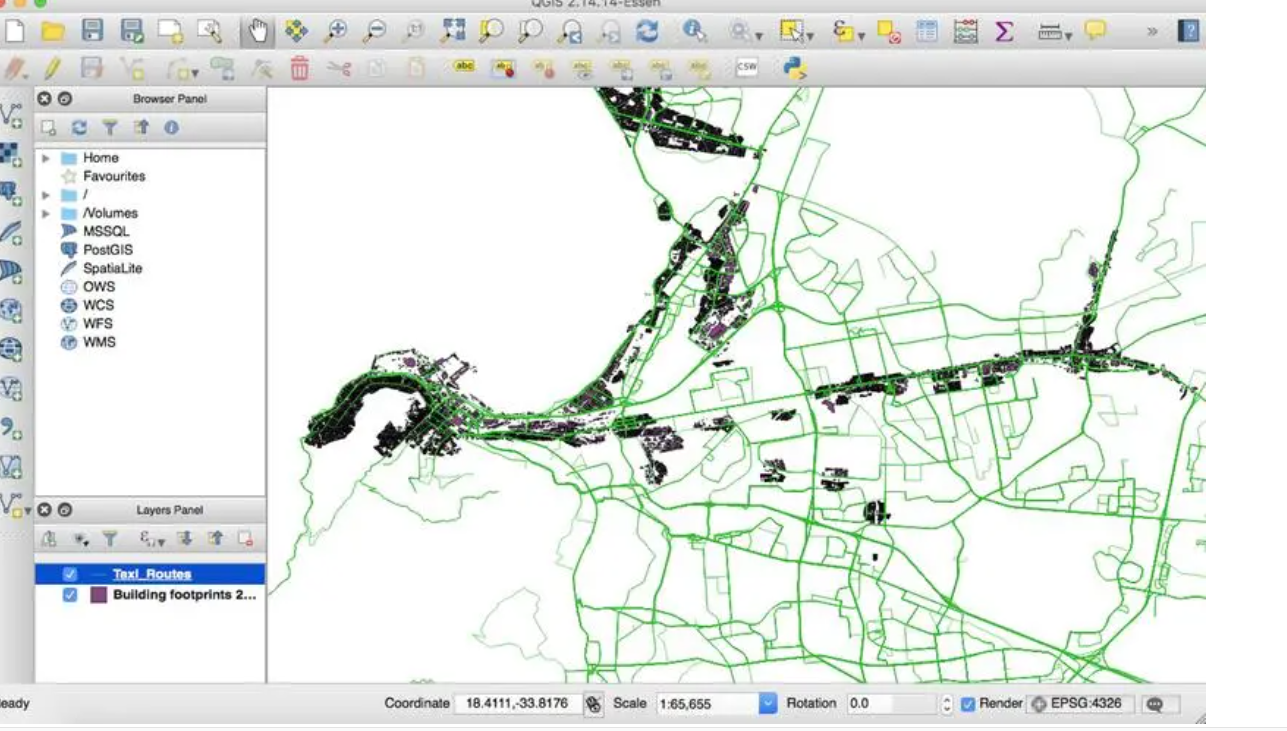Click the Zoom to Selection icon
The image size is (1287, 731).
pos(491,32)
